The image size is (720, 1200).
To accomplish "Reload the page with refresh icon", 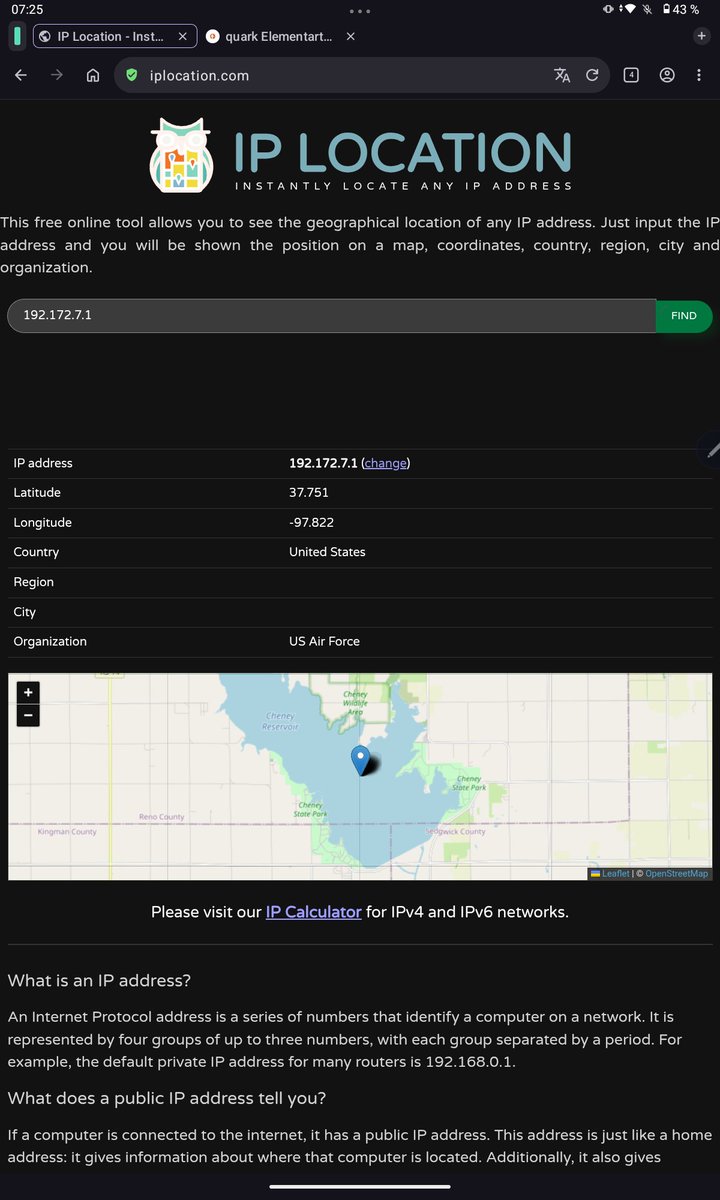I will (592, 75).
